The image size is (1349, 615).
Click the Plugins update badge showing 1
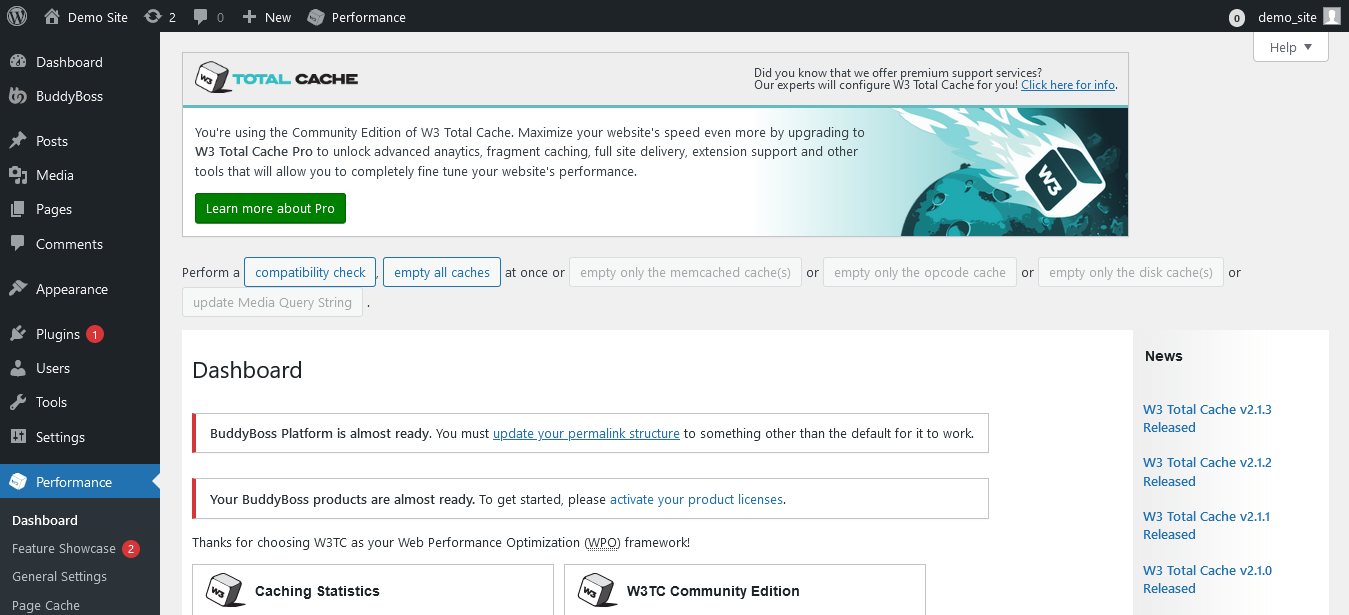pos(95,334)
